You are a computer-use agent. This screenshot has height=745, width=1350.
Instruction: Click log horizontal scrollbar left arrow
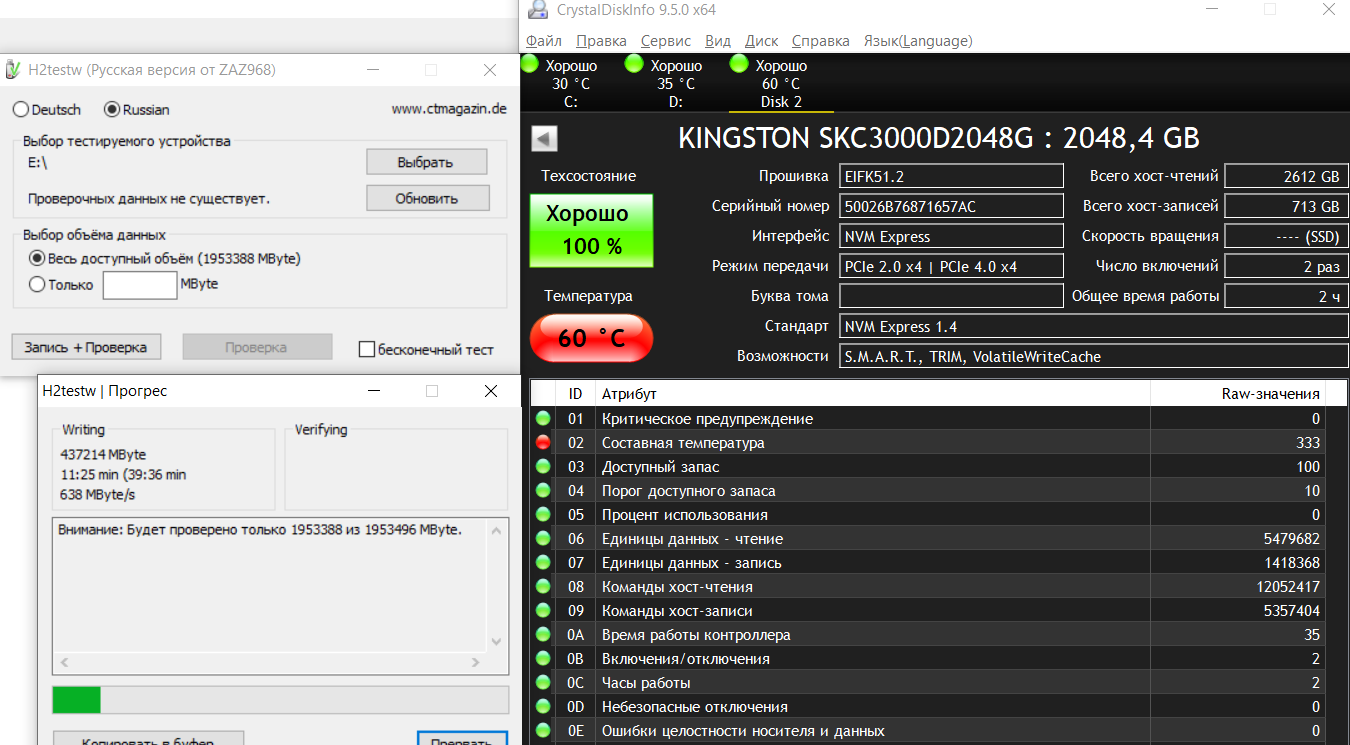point(65,662)
